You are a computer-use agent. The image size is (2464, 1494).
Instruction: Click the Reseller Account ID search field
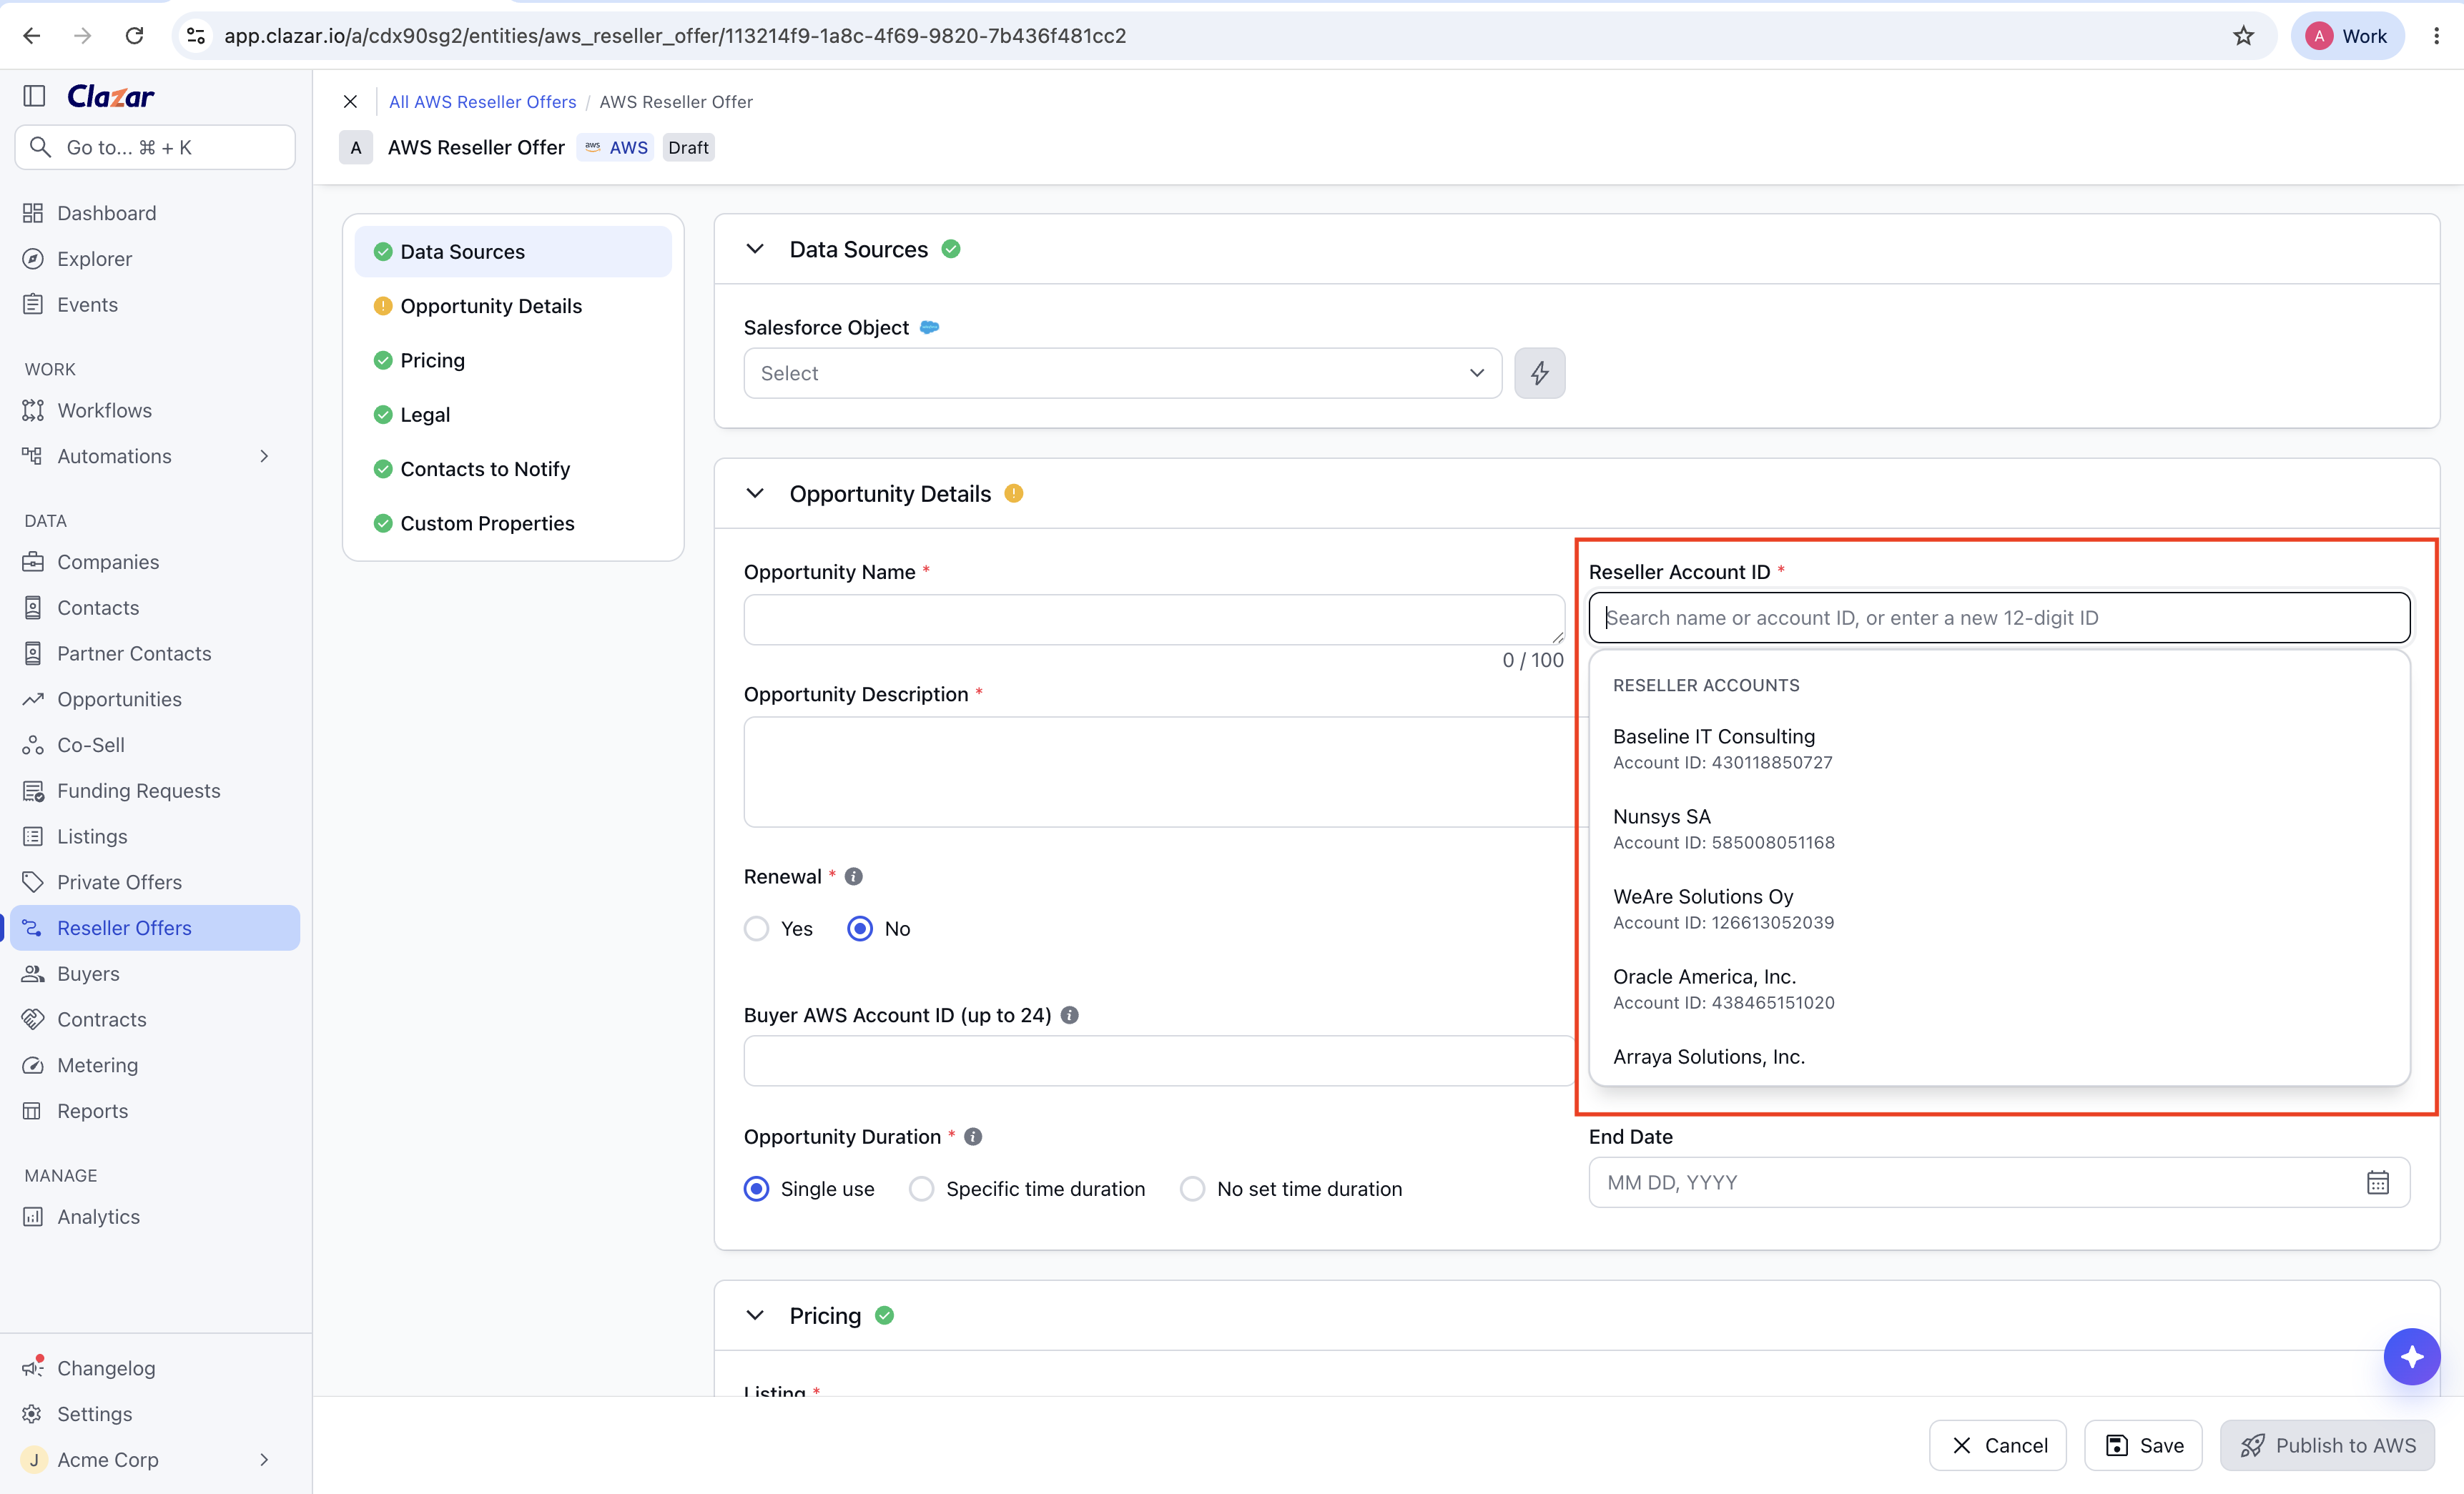pos(1999,617)
